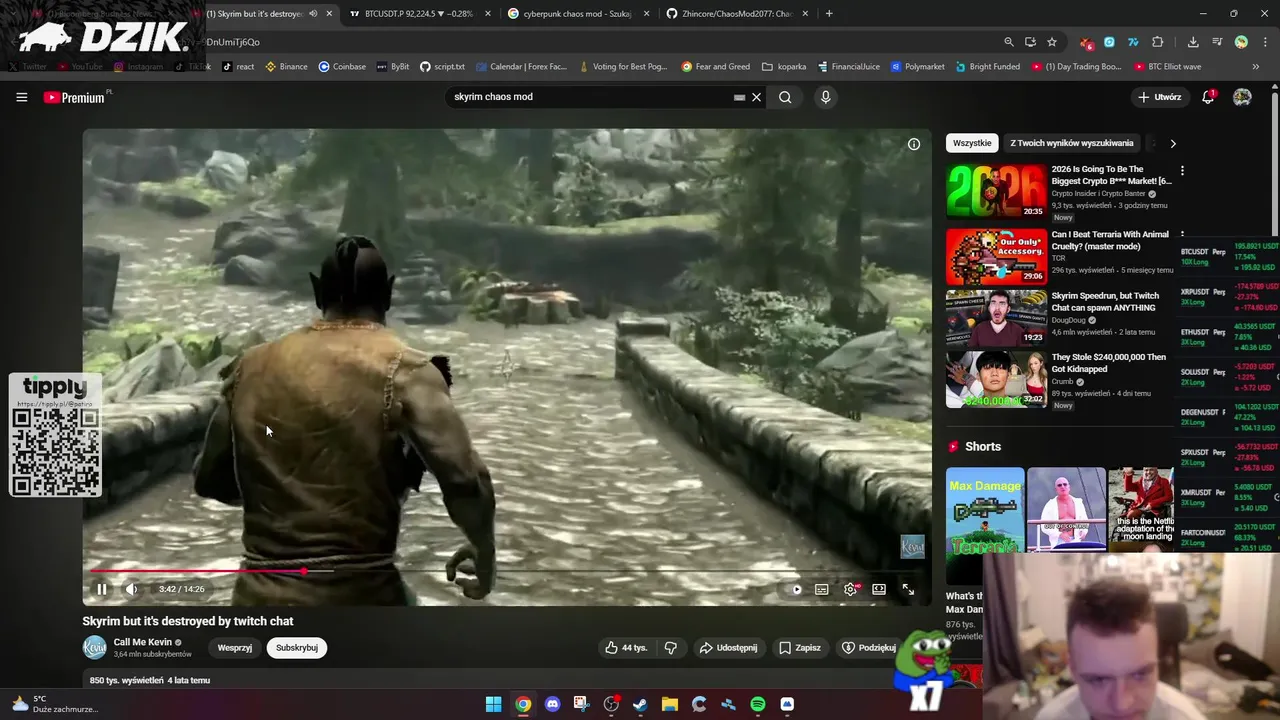Click Subskrybuj subscribe button
This screenshot has width=1280, height=720.
click(297, 648)
